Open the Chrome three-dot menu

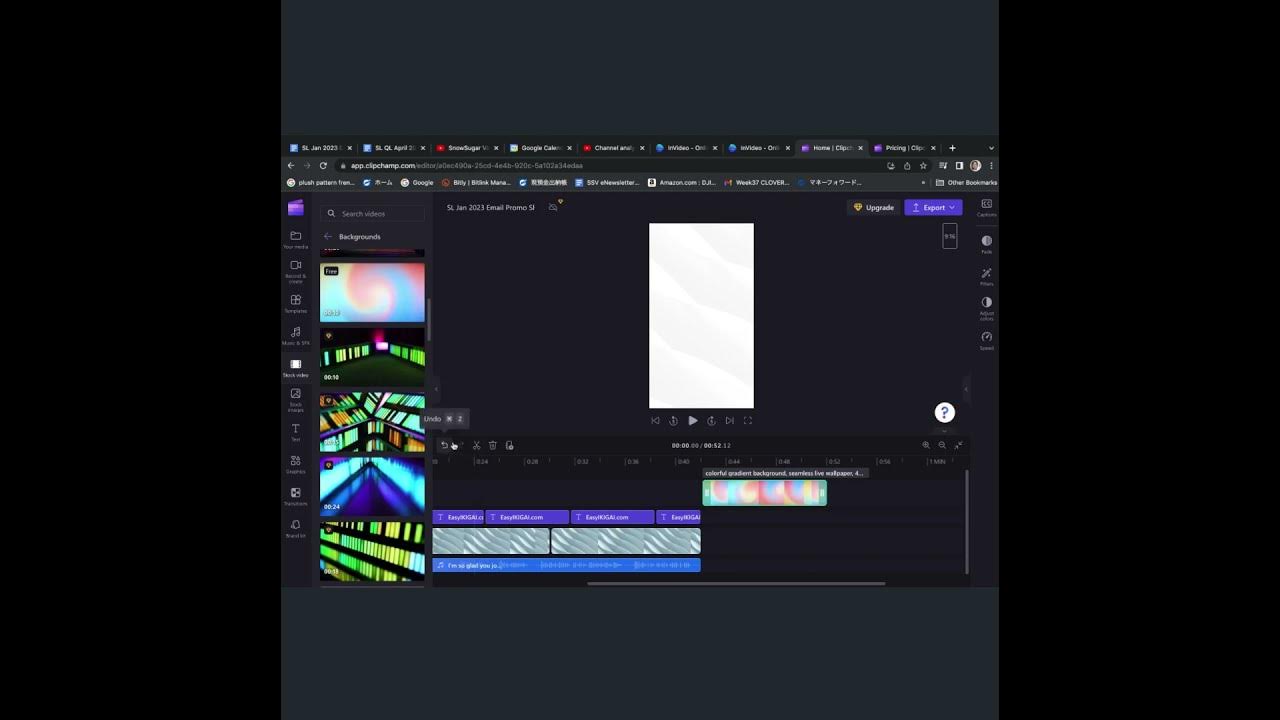point(991,166)
